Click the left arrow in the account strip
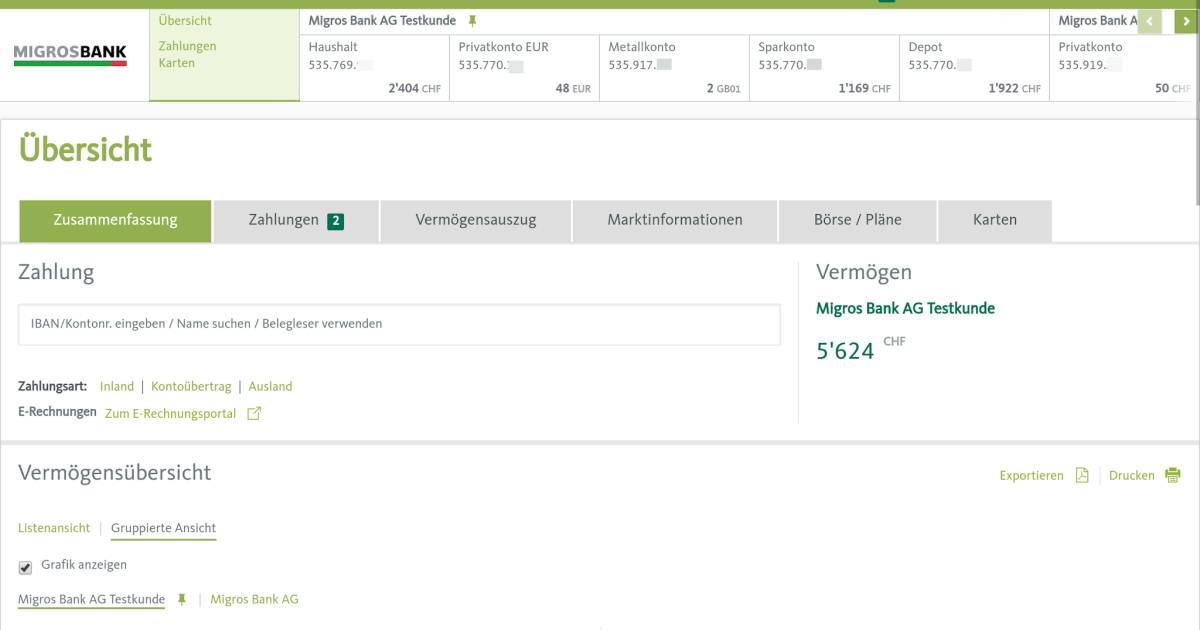1200x630 pixels. point(1150,20)
